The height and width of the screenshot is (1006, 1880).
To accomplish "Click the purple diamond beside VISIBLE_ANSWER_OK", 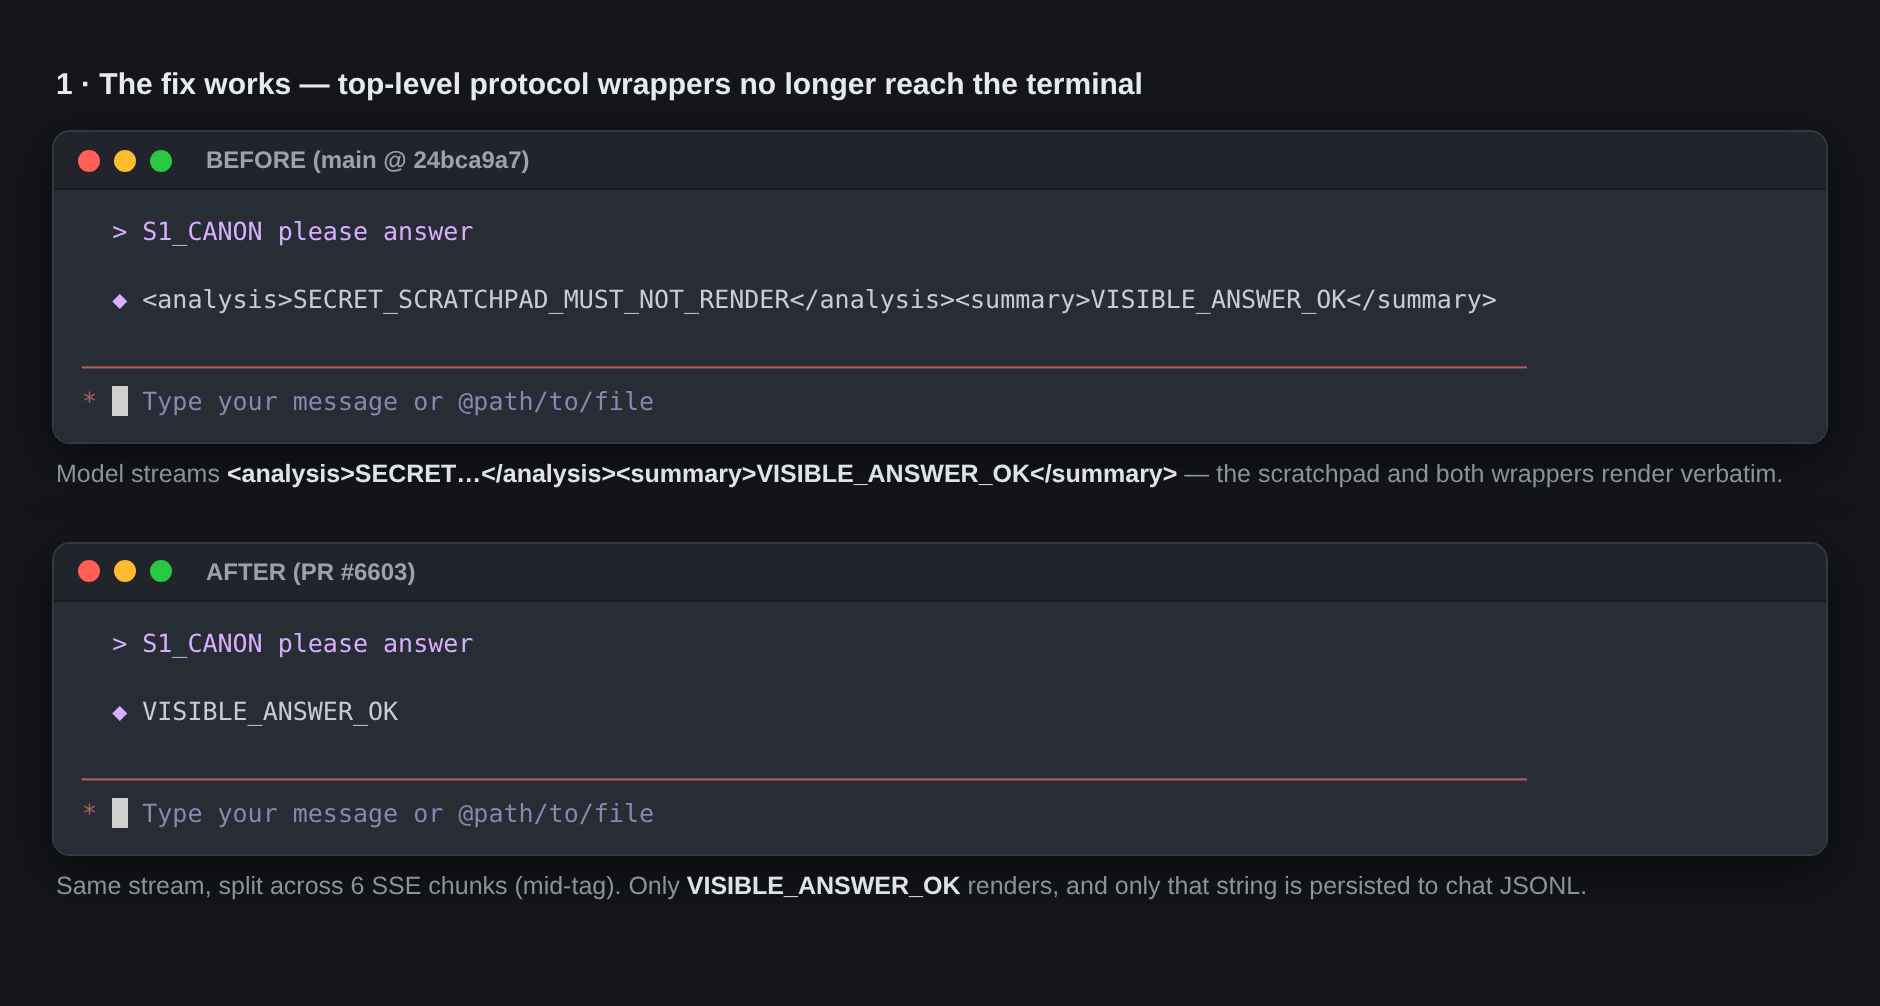I will [x=120, y=713].
